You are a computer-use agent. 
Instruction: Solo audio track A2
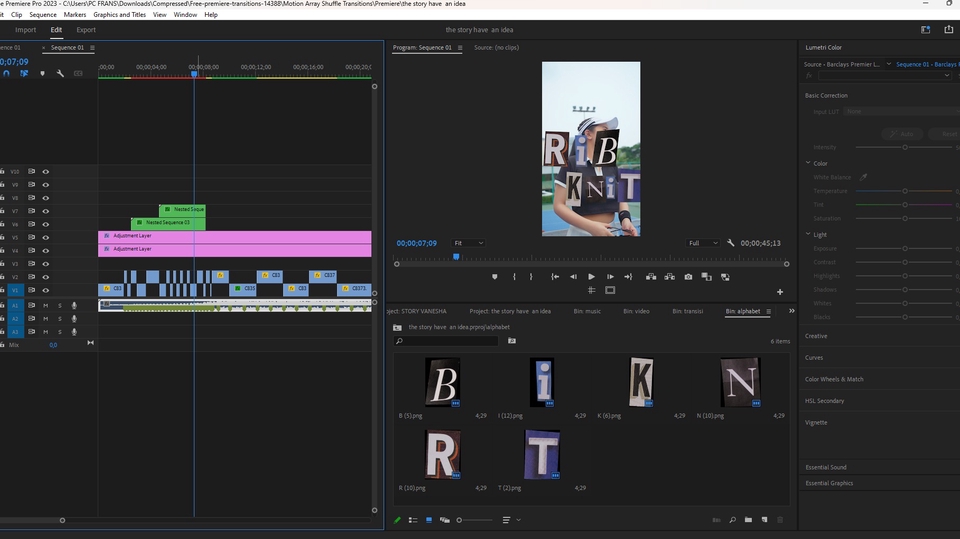pos(59,318)
